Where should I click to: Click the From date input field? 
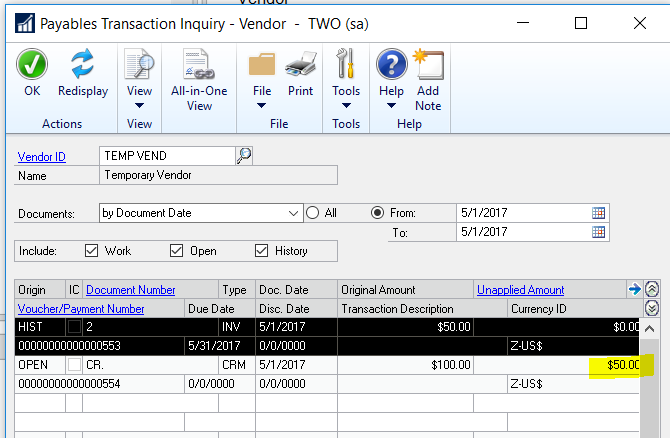[x=520, y=213]
